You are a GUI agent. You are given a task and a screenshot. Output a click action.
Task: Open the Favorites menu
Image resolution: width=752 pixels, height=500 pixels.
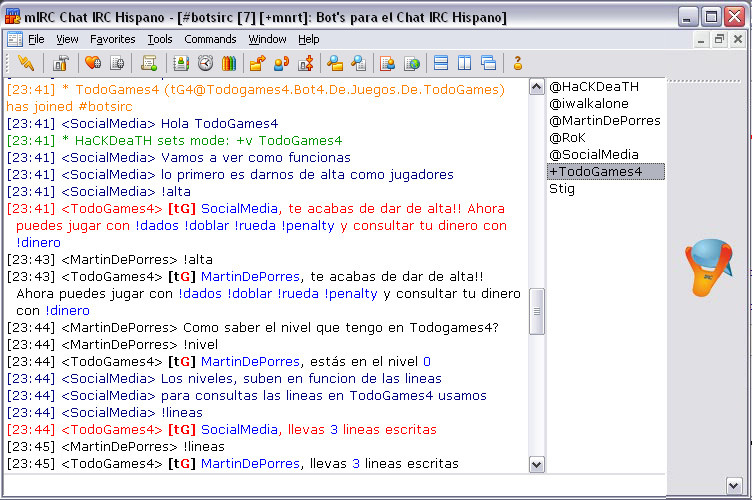click(x=113, y=39)
